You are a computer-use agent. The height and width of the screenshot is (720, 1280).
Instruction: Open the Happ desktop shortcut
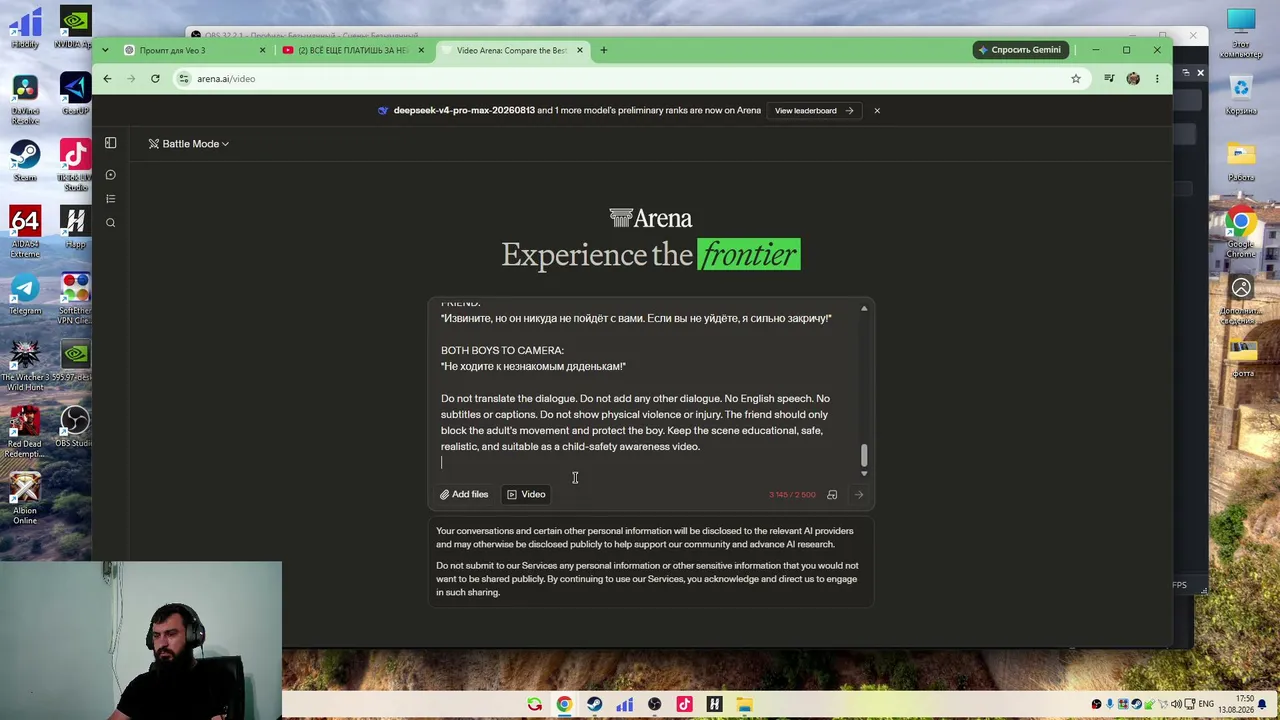(x=74, y=228)
